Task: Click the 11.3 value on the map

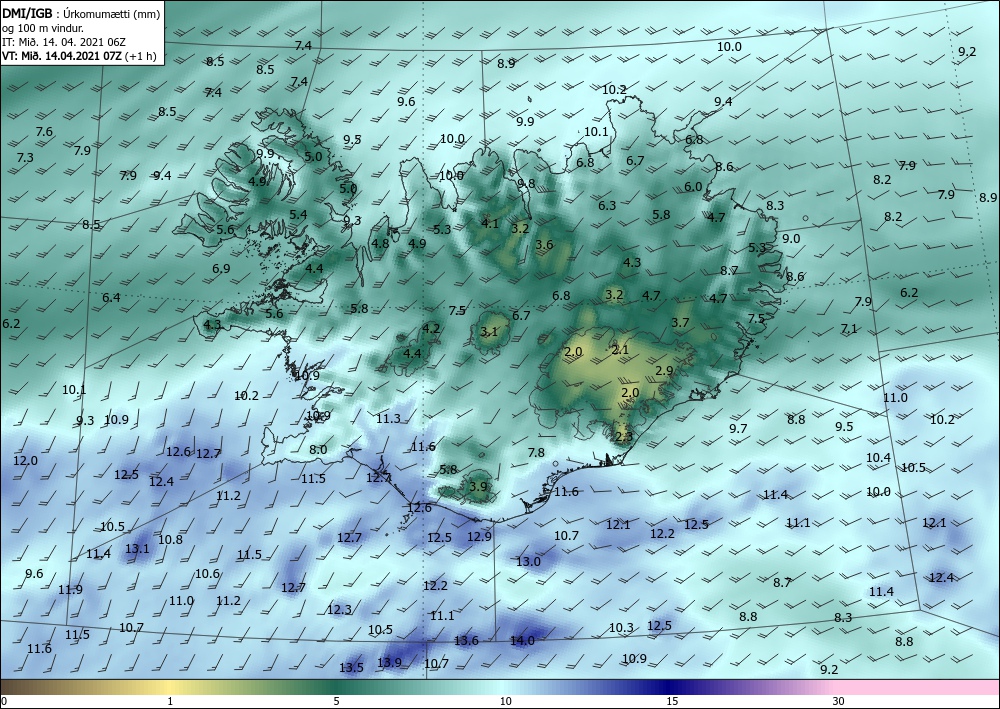Action: (x=388, y=418)
